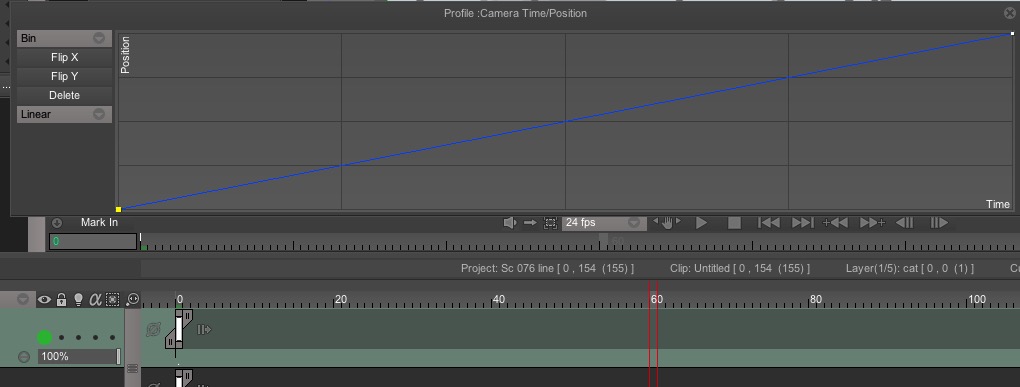Step back one frame
The image size is (1020, 387).
(x=905, y=223)
